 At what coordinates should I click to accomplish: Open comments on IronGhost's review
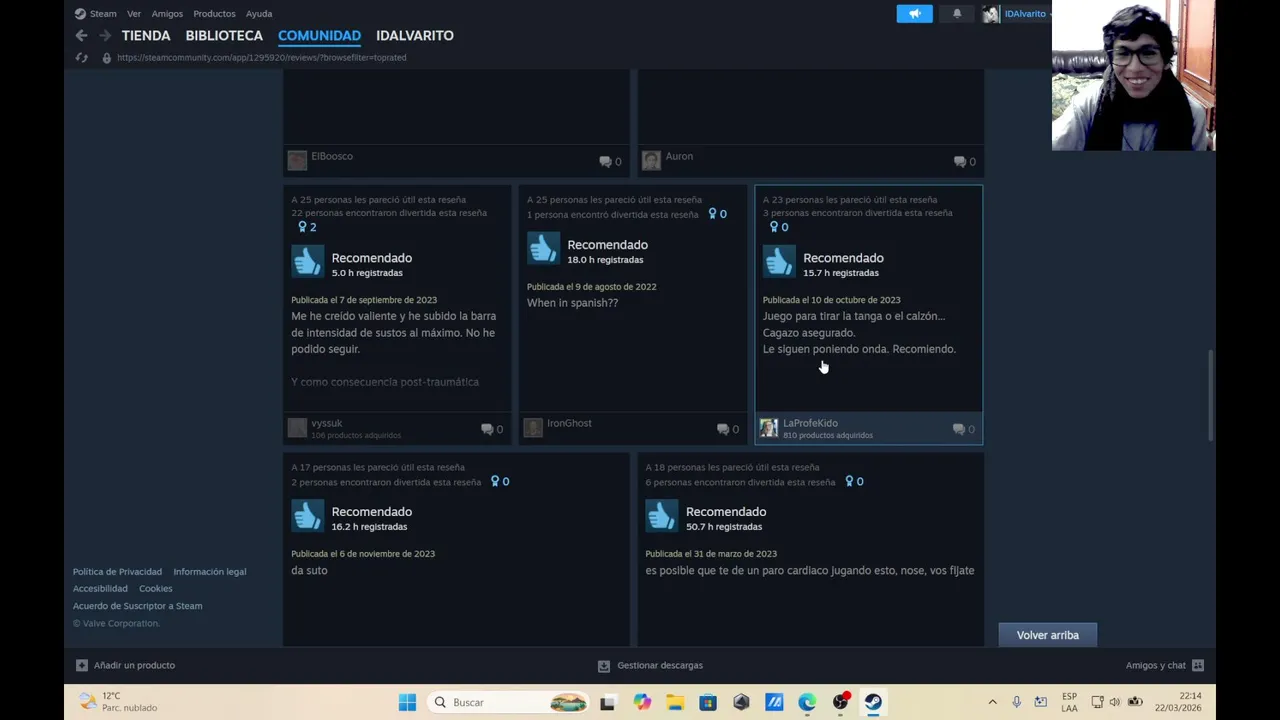728,429
